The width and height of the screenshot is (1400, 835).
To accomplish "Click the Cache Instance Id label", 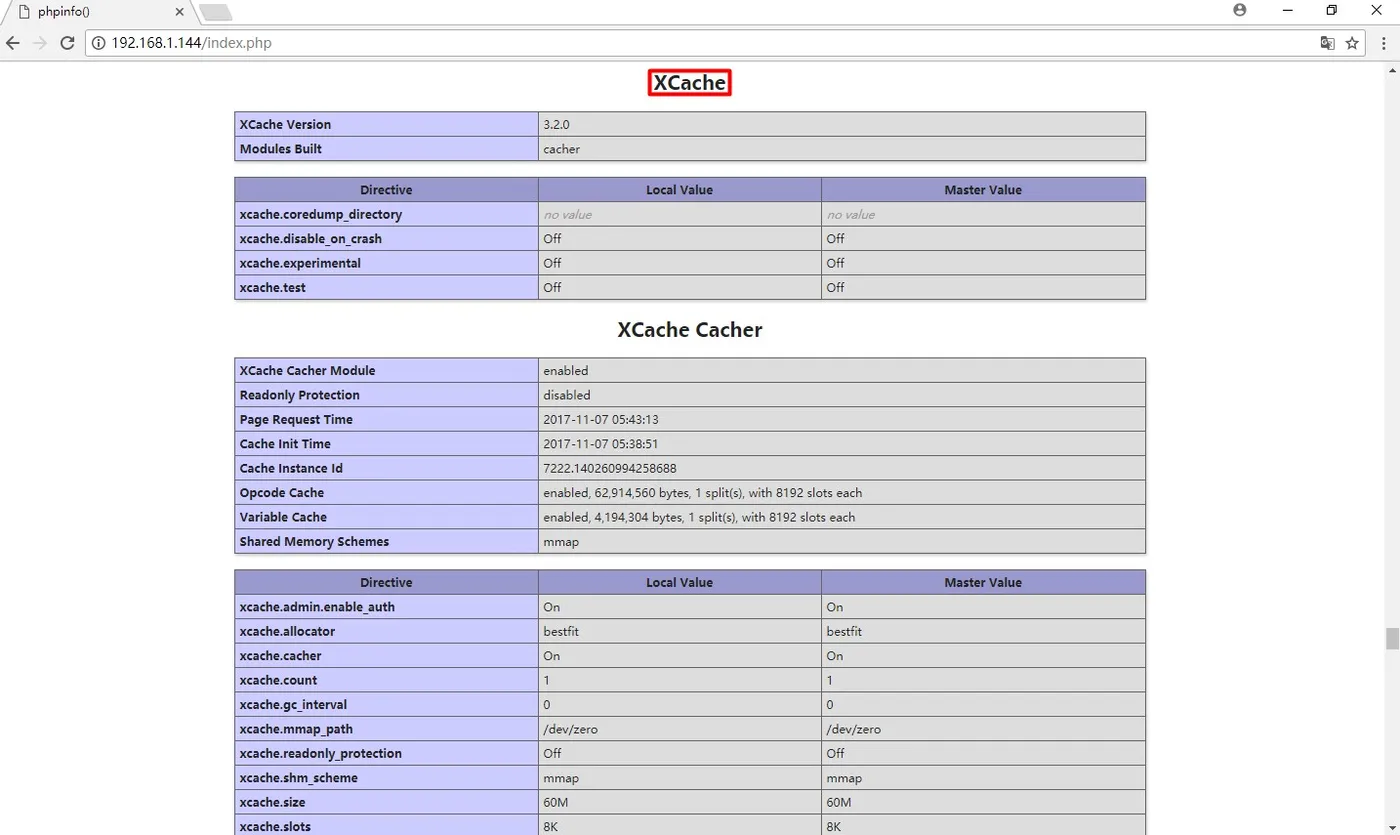I will click(291, 468).
